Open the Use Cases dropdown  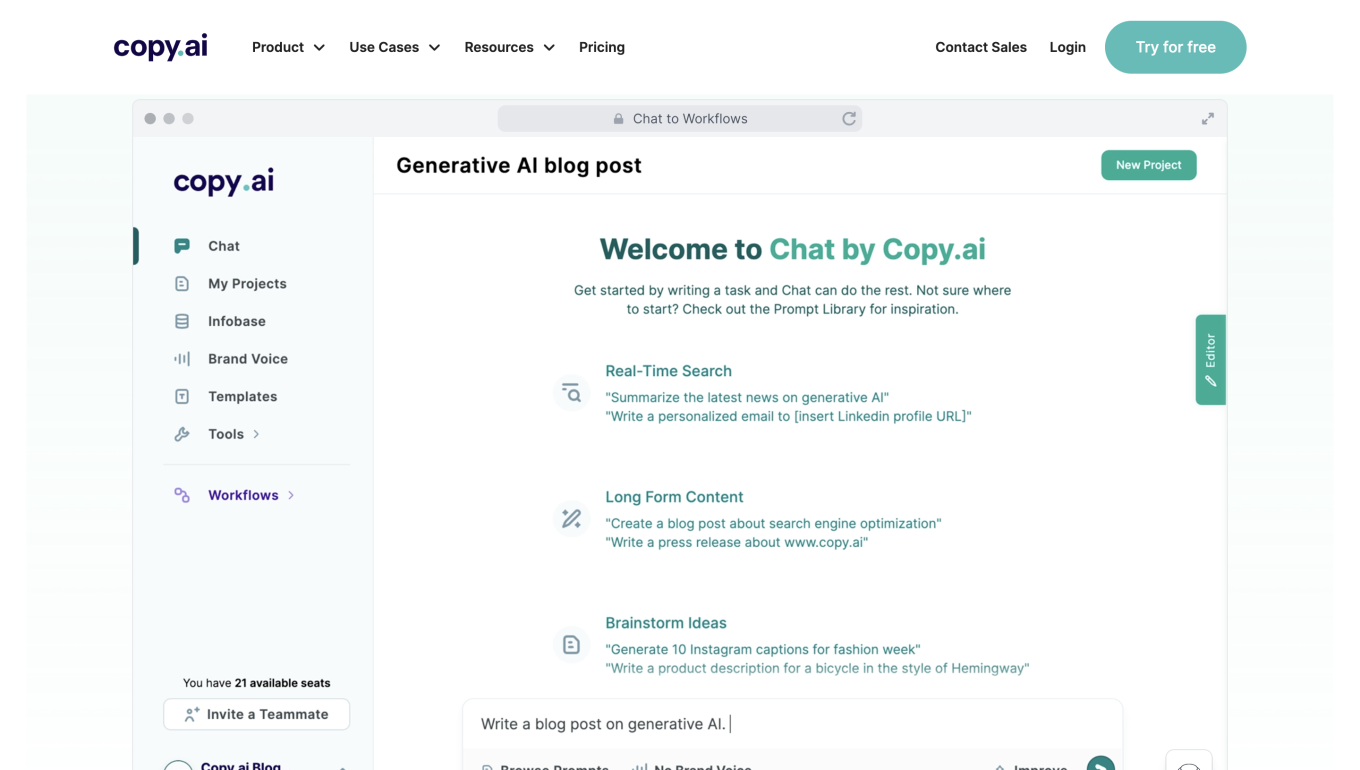pyautogui.click(x=394, y=47)
